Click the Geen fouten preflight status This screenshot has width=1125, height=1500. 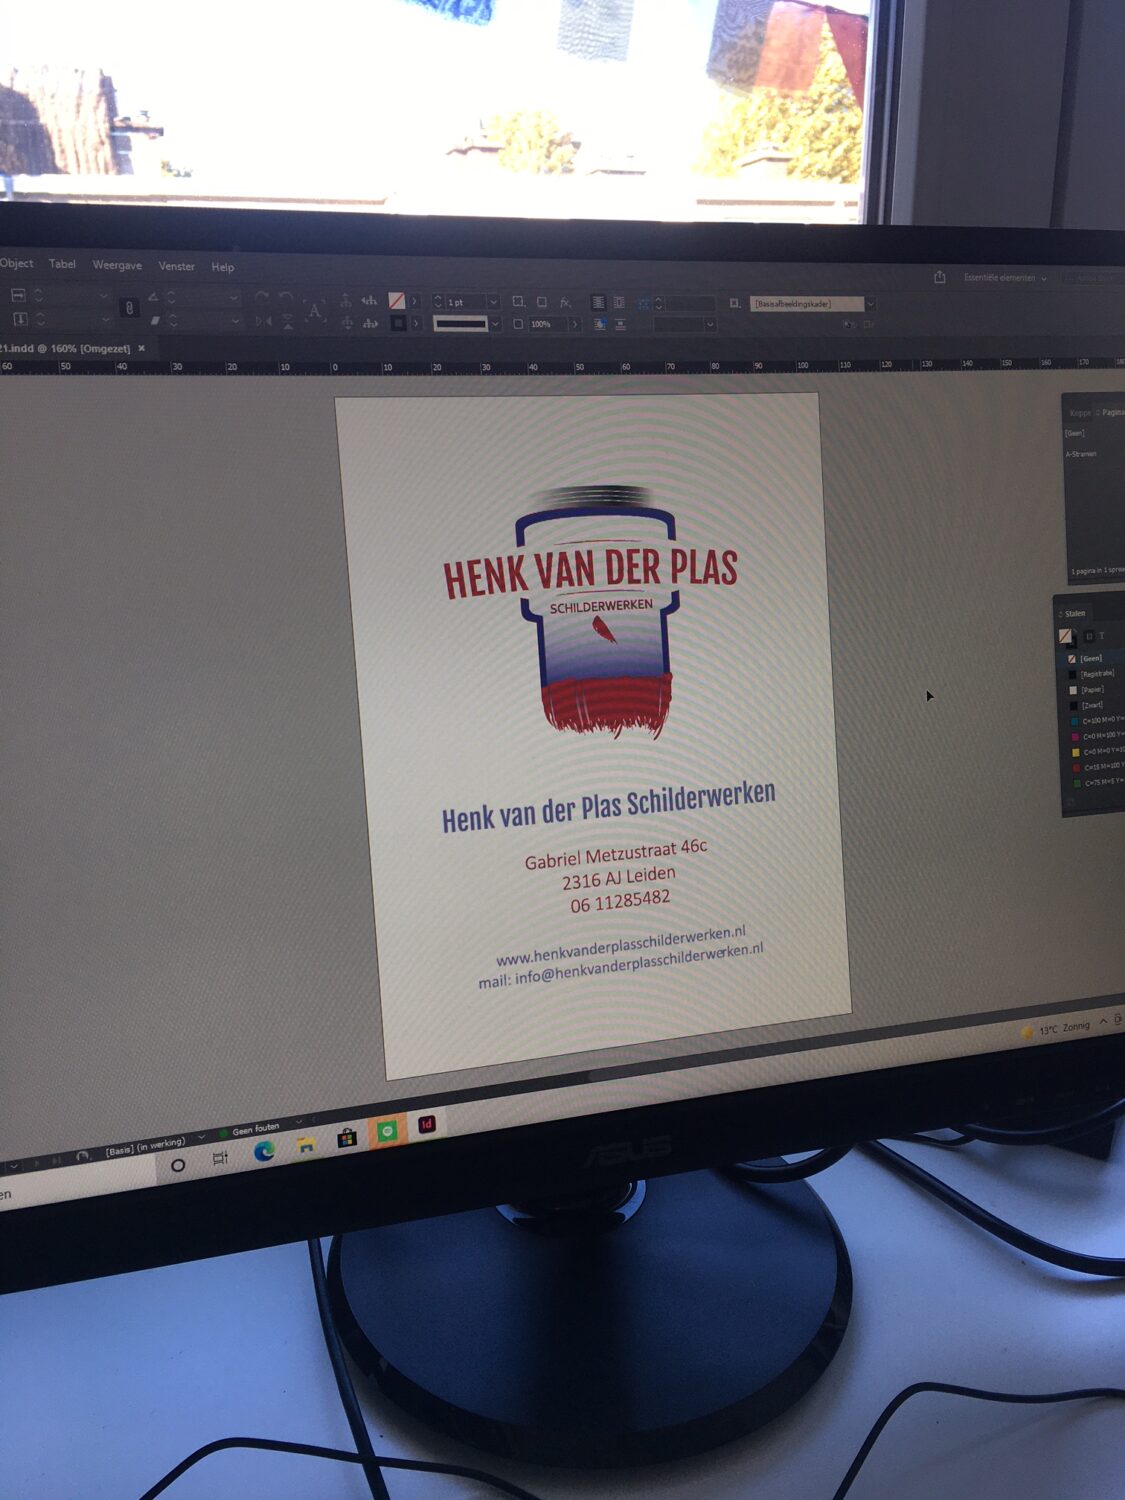255,1129
